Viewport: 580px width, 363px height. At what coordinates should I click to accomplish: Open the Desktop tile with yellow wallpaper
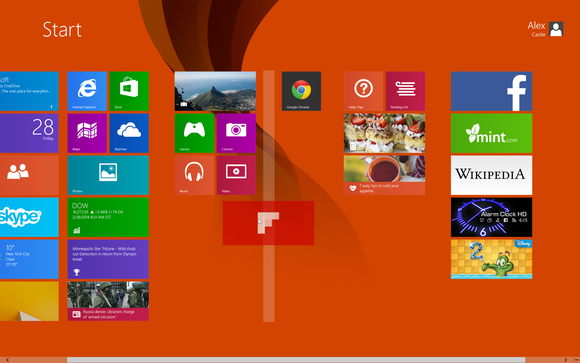tap(29, 301)
